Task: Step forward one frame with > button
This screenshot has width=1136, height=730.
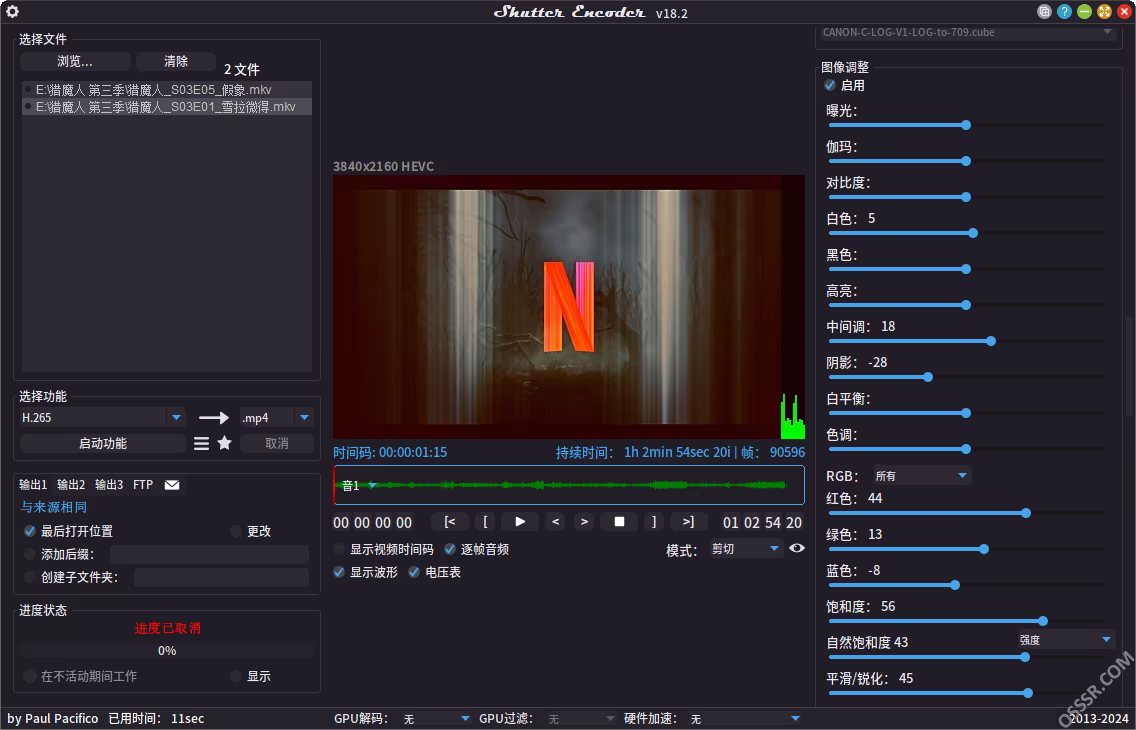Action: [x=584, y=521]
